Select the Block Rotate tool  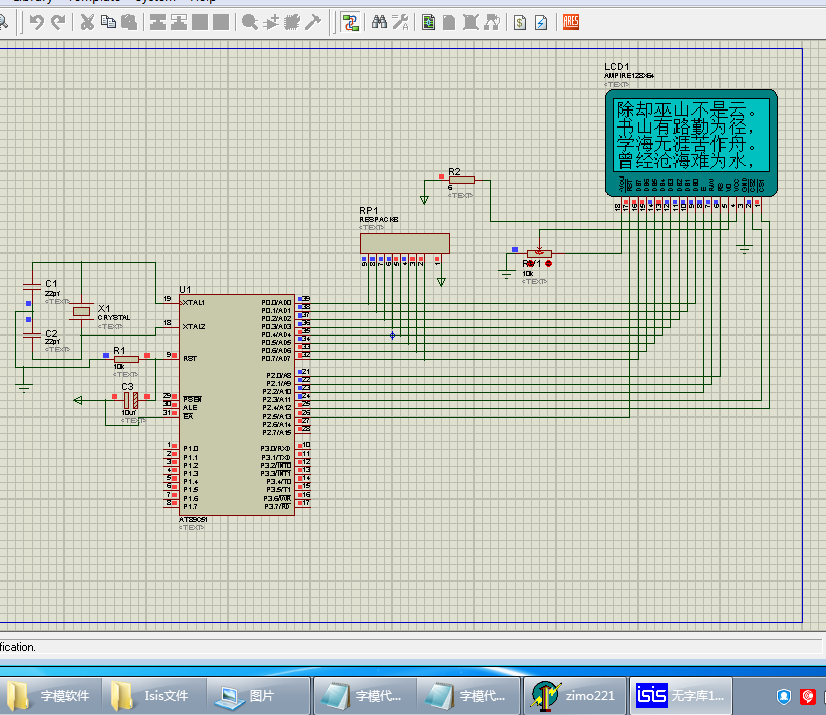[x=200, y=22]
